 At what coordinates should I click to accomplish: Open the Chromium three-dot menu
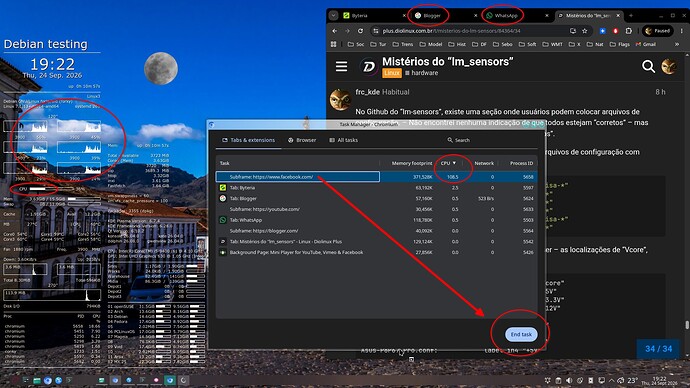(682, 31)
